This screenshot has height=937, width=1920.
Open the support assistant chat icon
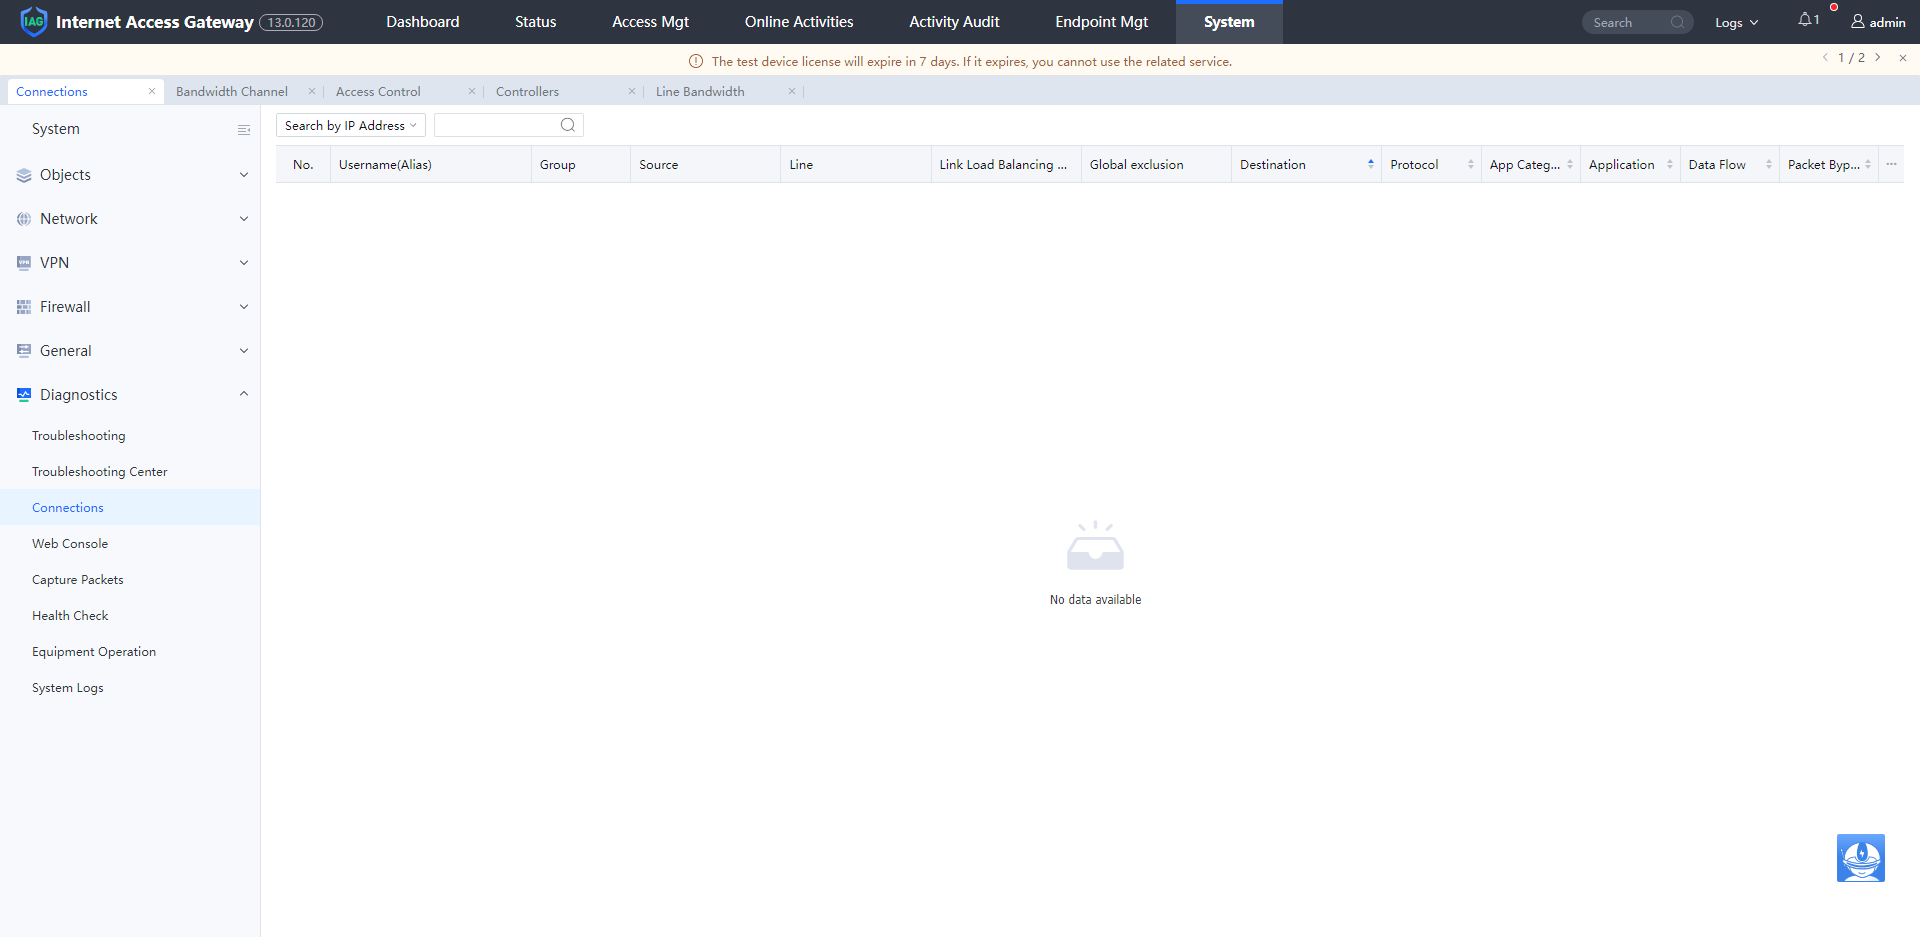click(1860, 858)
